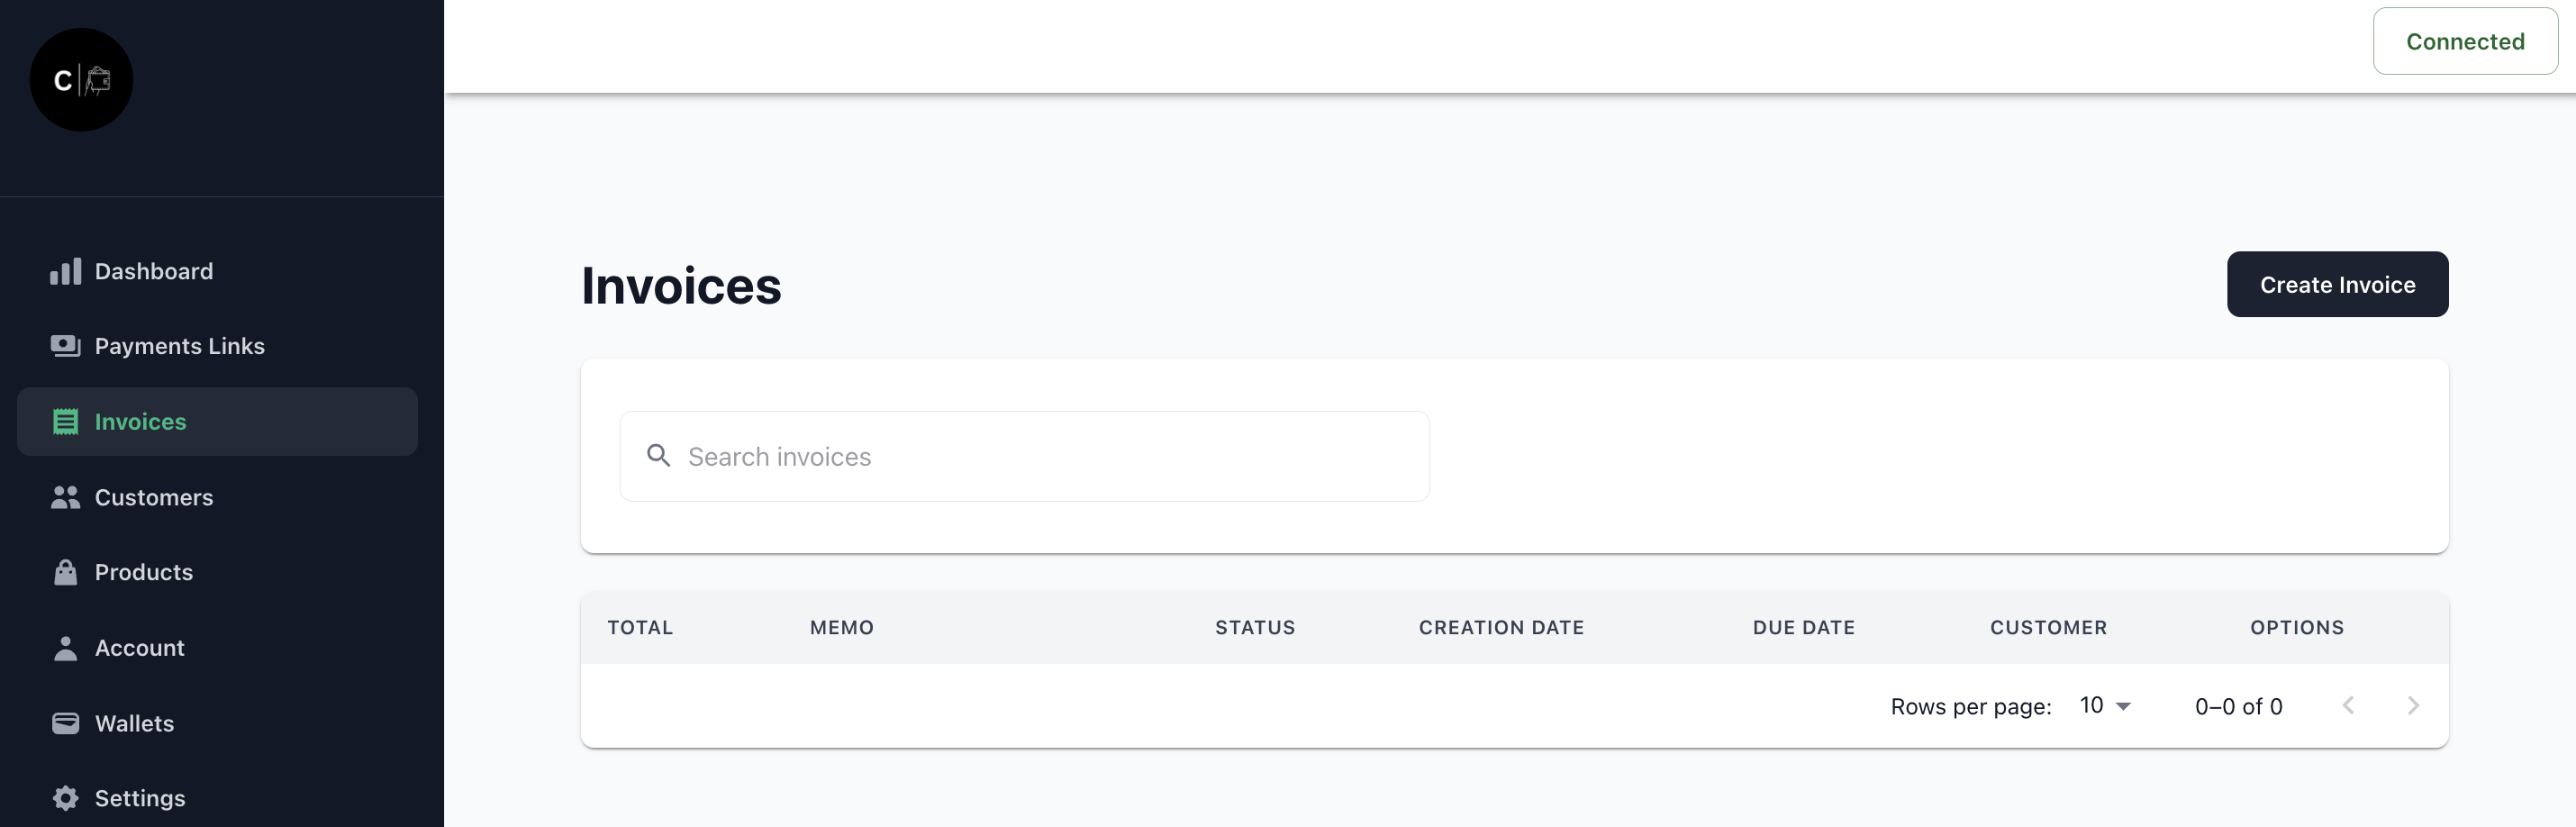Click the magnifier icon in search box

click(x=658, y=456)
